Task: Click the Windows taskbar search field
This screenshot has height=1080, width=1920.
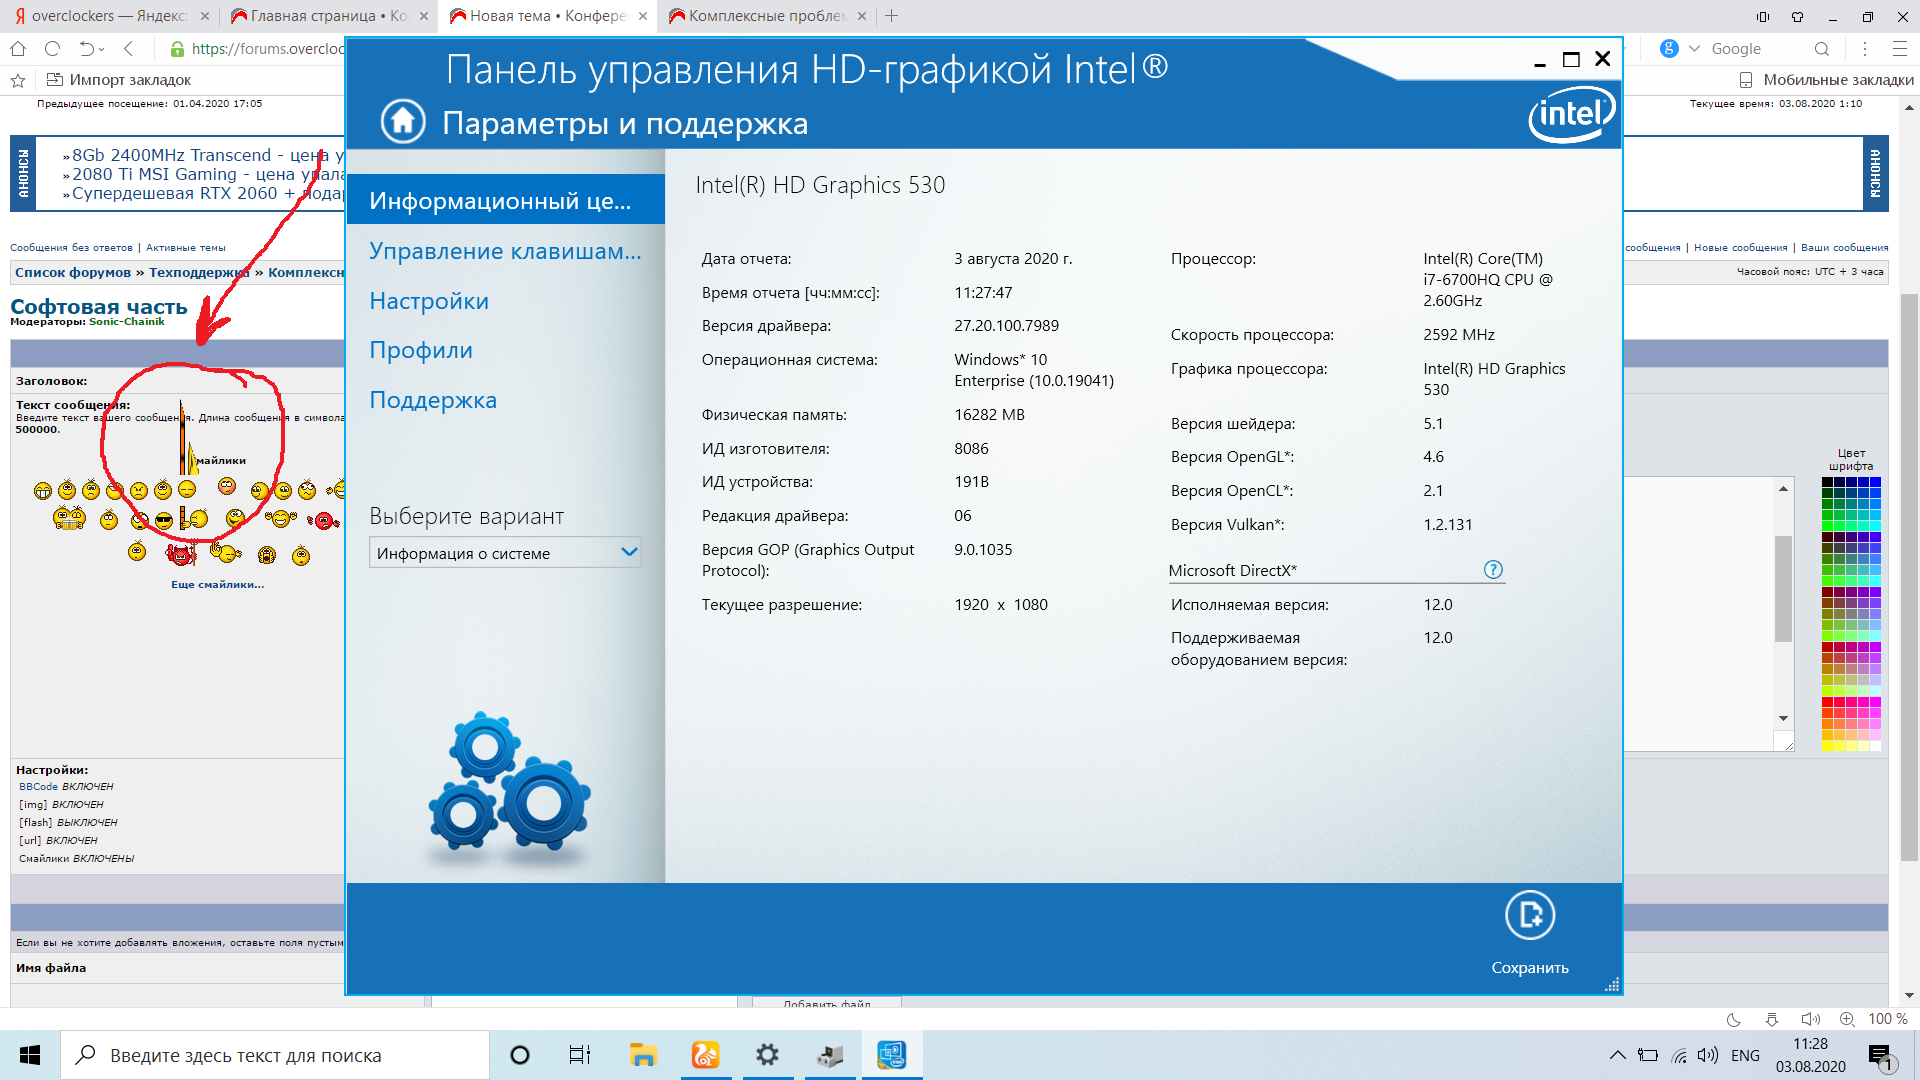Action: pyautogui.click(x=275, y=1055)
